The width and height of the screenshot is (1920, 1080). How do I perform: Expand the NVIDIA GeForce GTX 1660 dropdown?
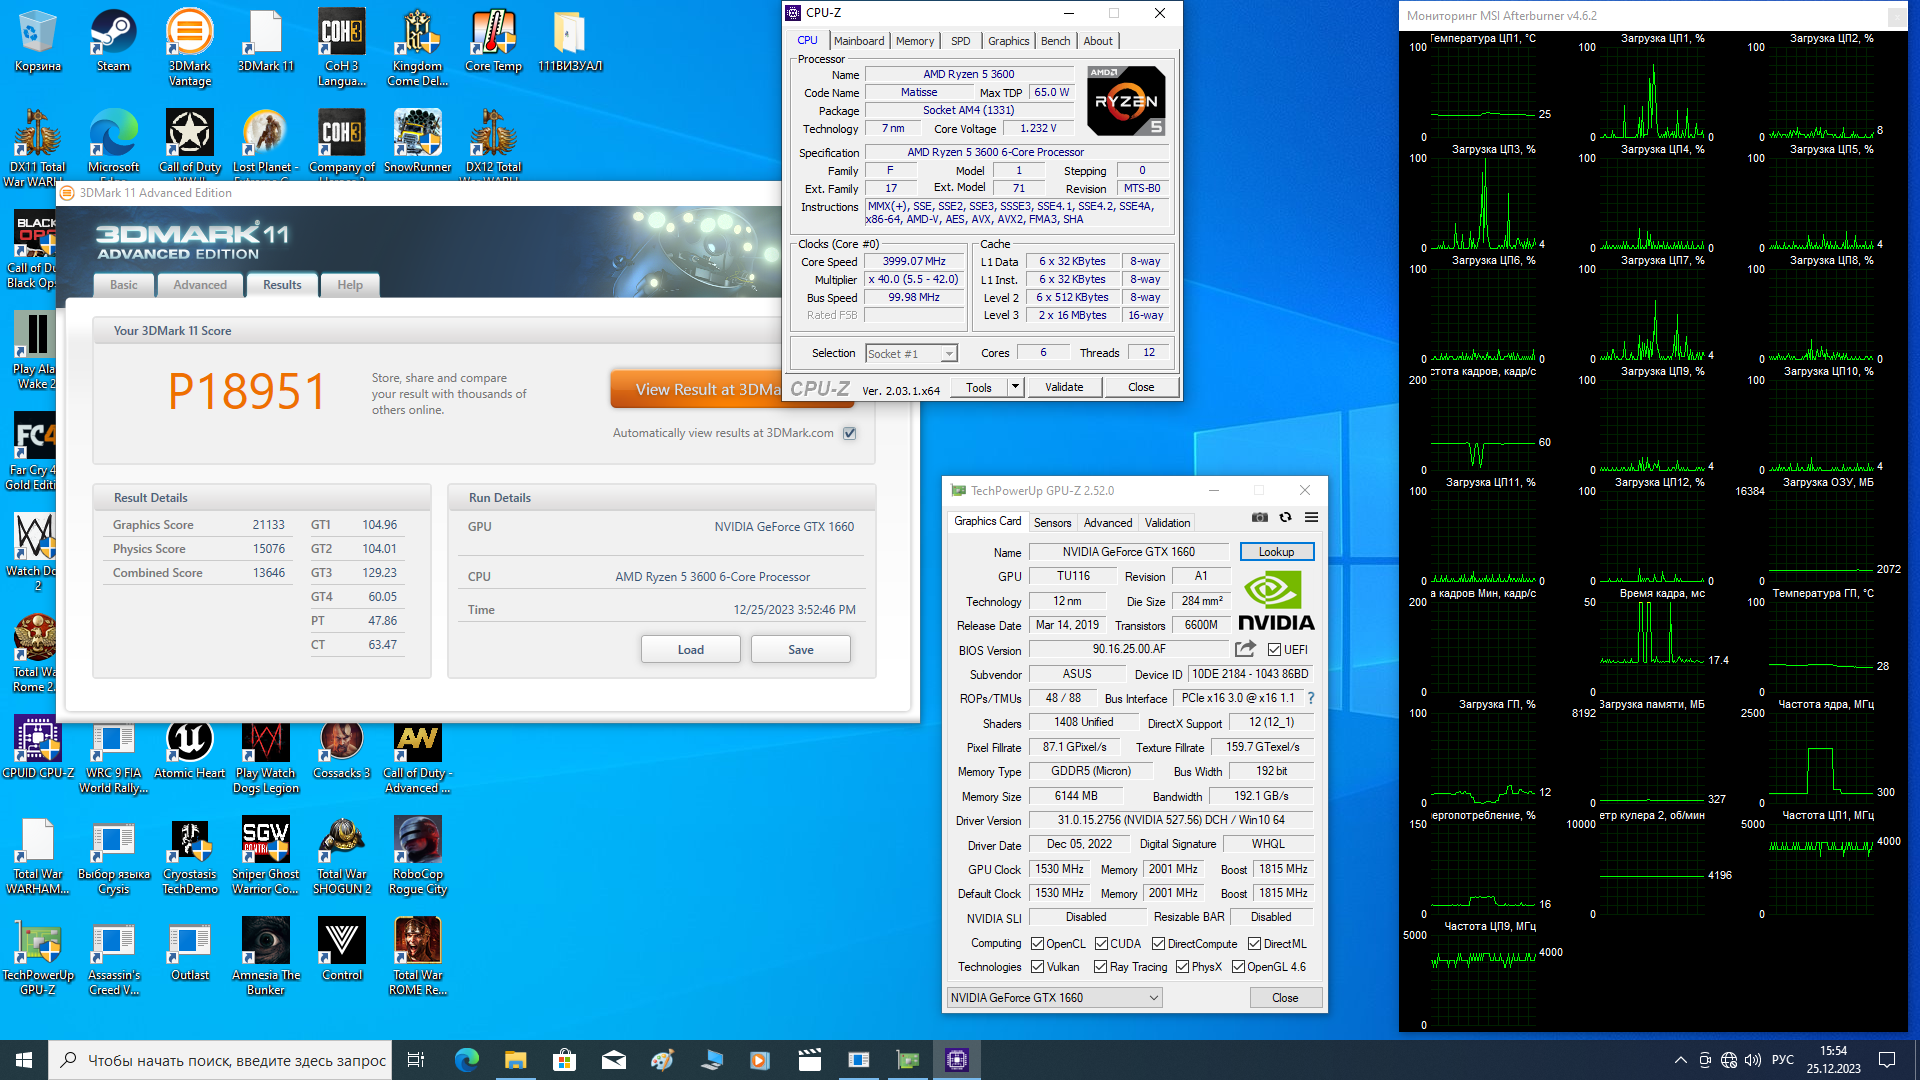[1153, 998]
